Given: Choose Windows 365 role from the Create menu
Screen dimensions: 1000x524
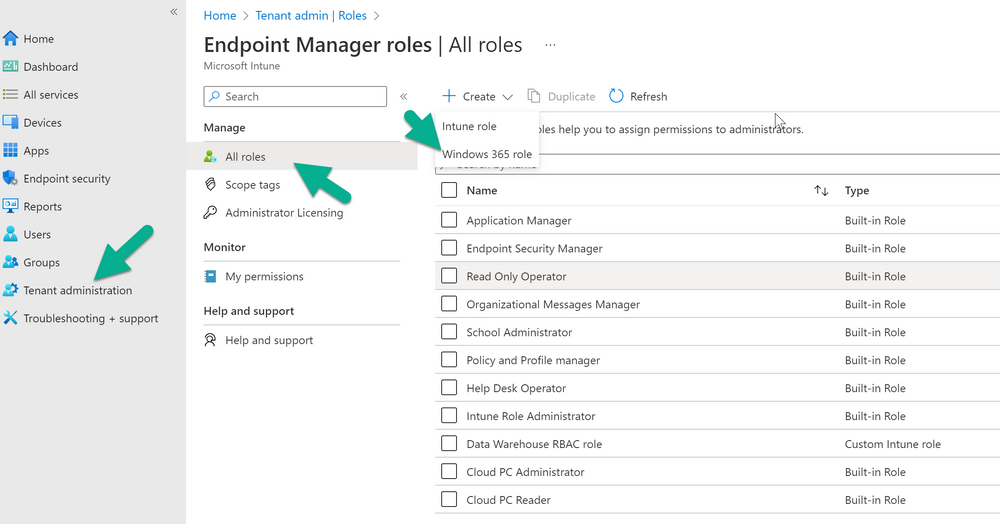Looking at the screenshot, I should [x=487, y=154].
